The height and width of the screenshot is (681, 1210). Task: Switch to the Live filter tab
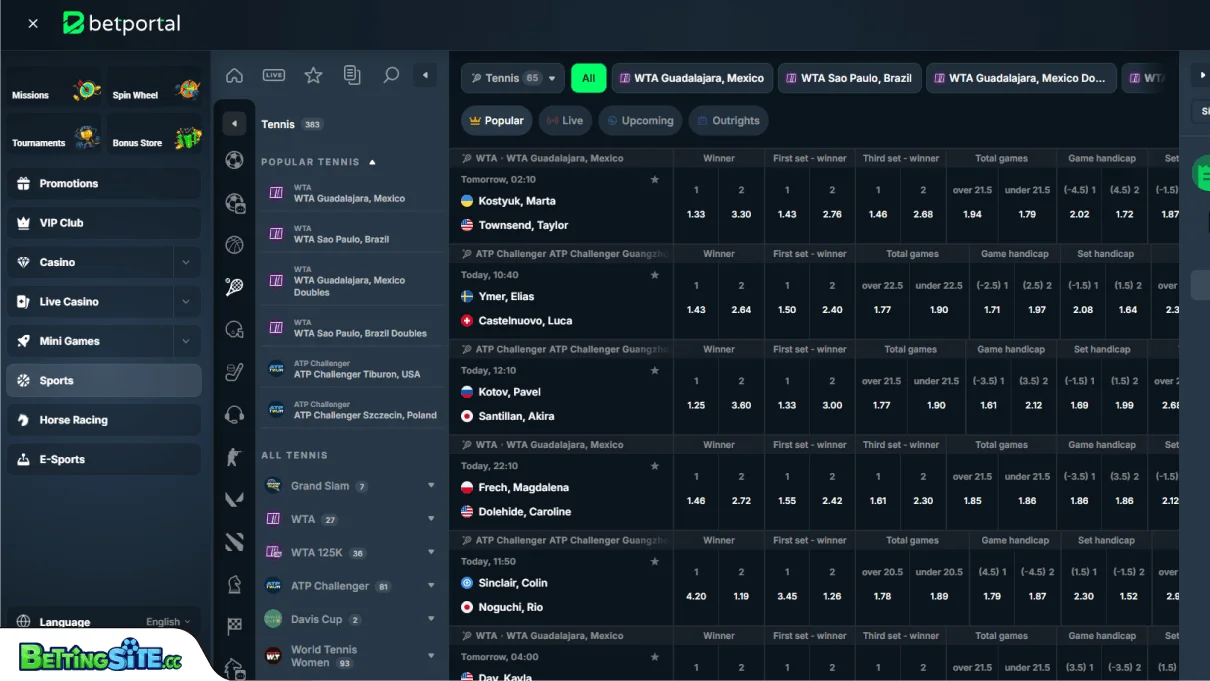click(565, 121)
